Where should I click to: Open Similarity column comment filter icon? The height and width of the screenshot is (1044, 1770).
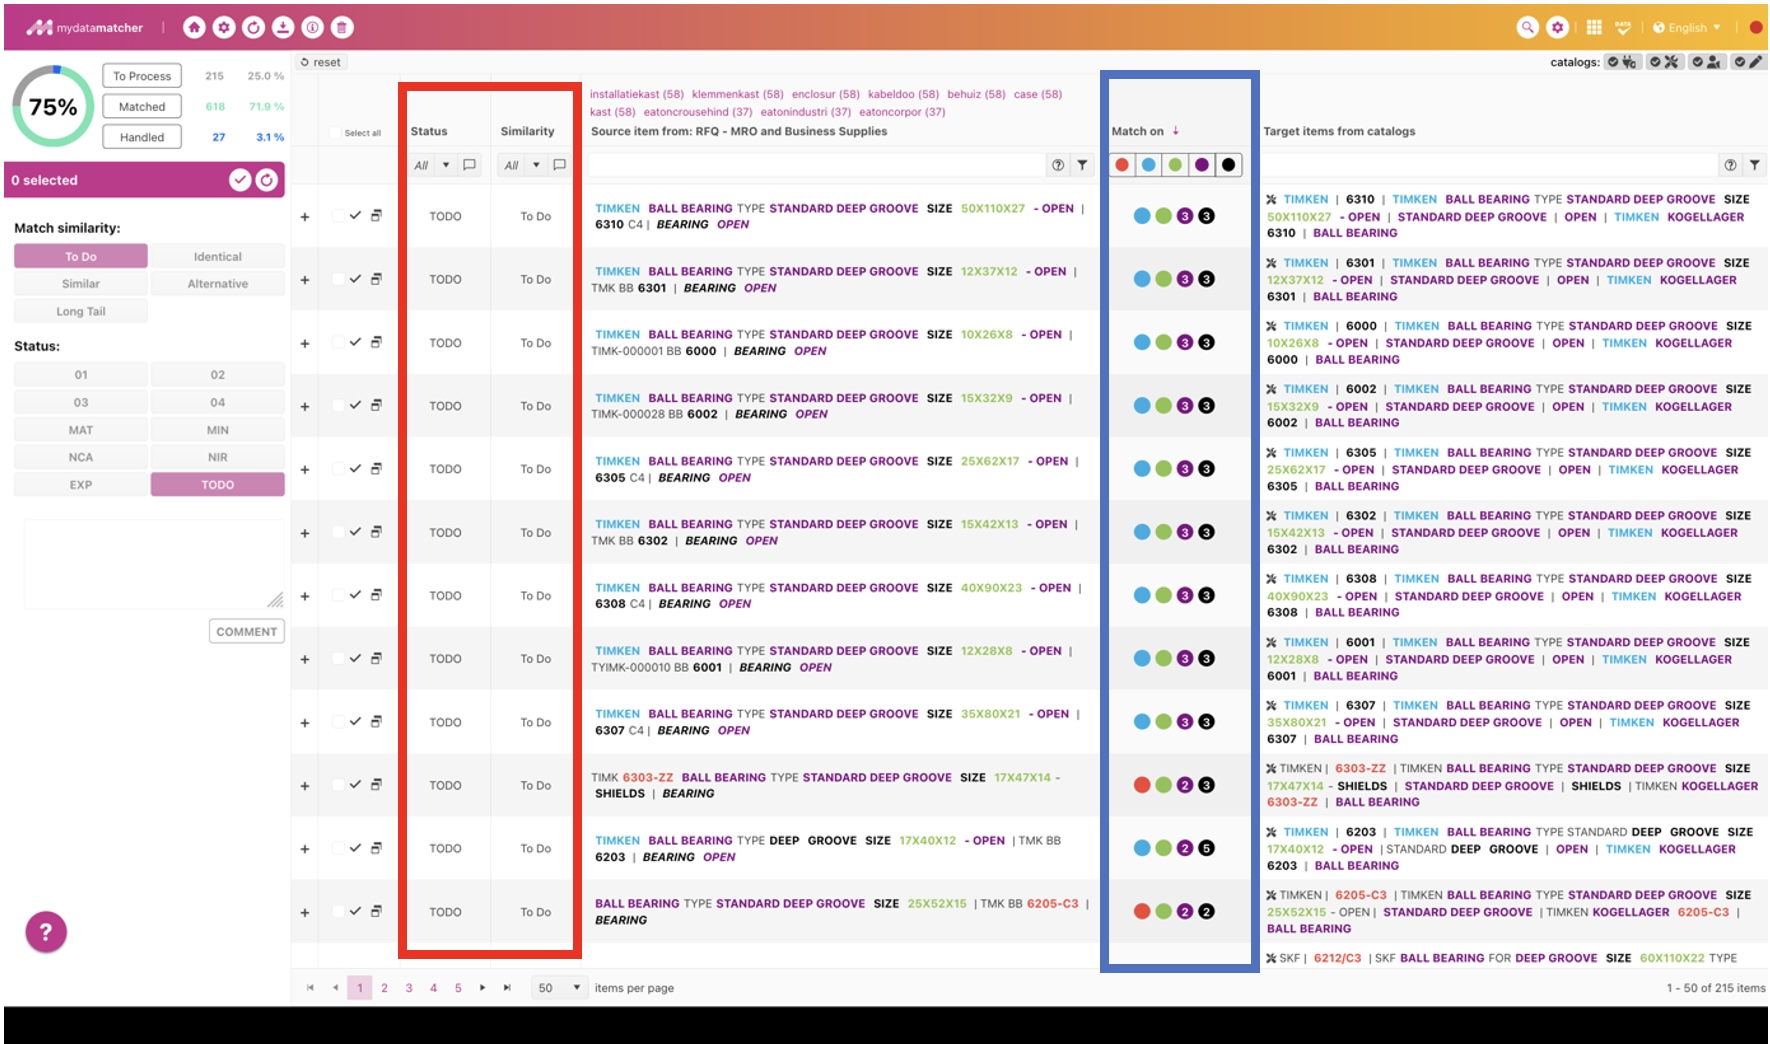(x=559, y=165)
